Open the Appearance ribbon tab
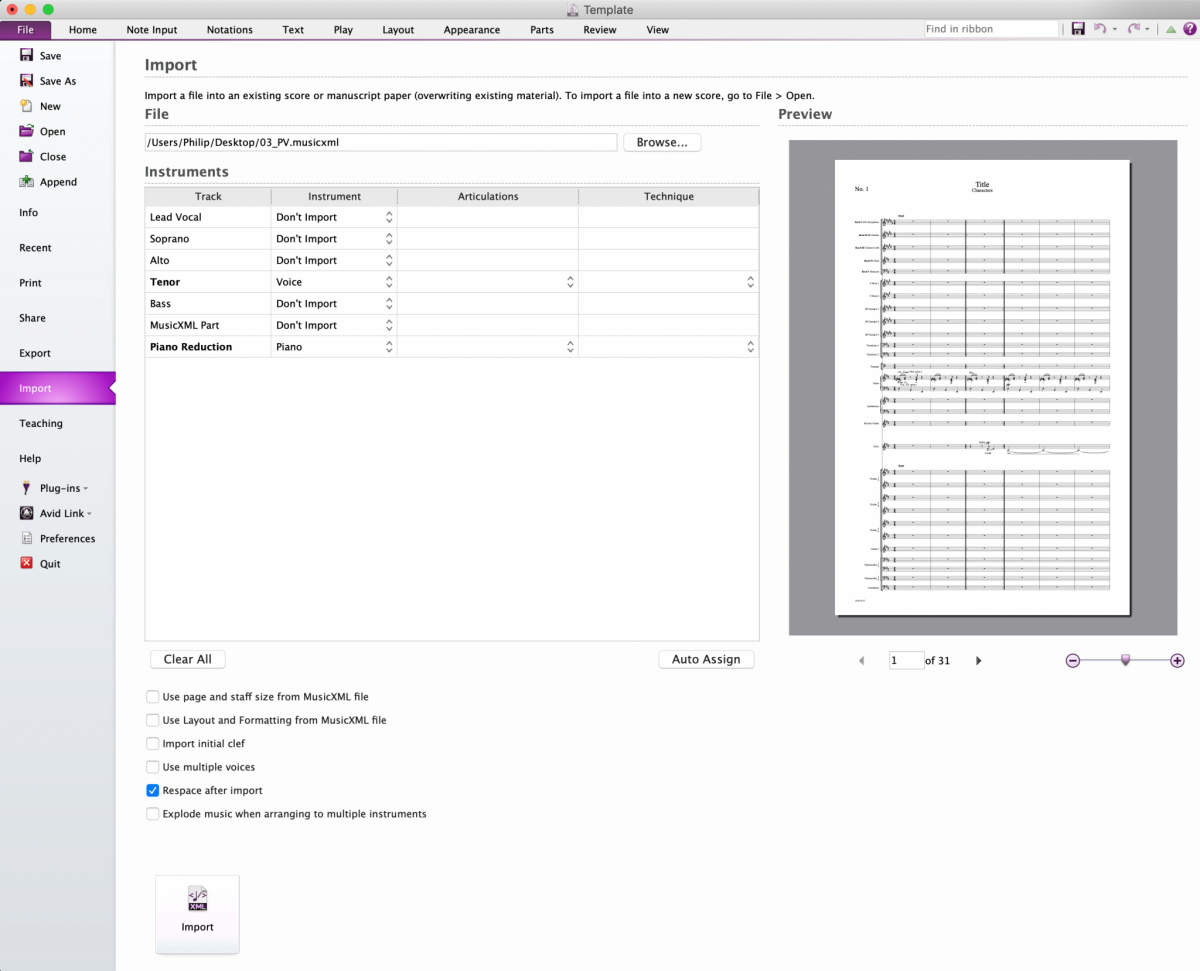 pyautogui.click(x=472, y=30)
